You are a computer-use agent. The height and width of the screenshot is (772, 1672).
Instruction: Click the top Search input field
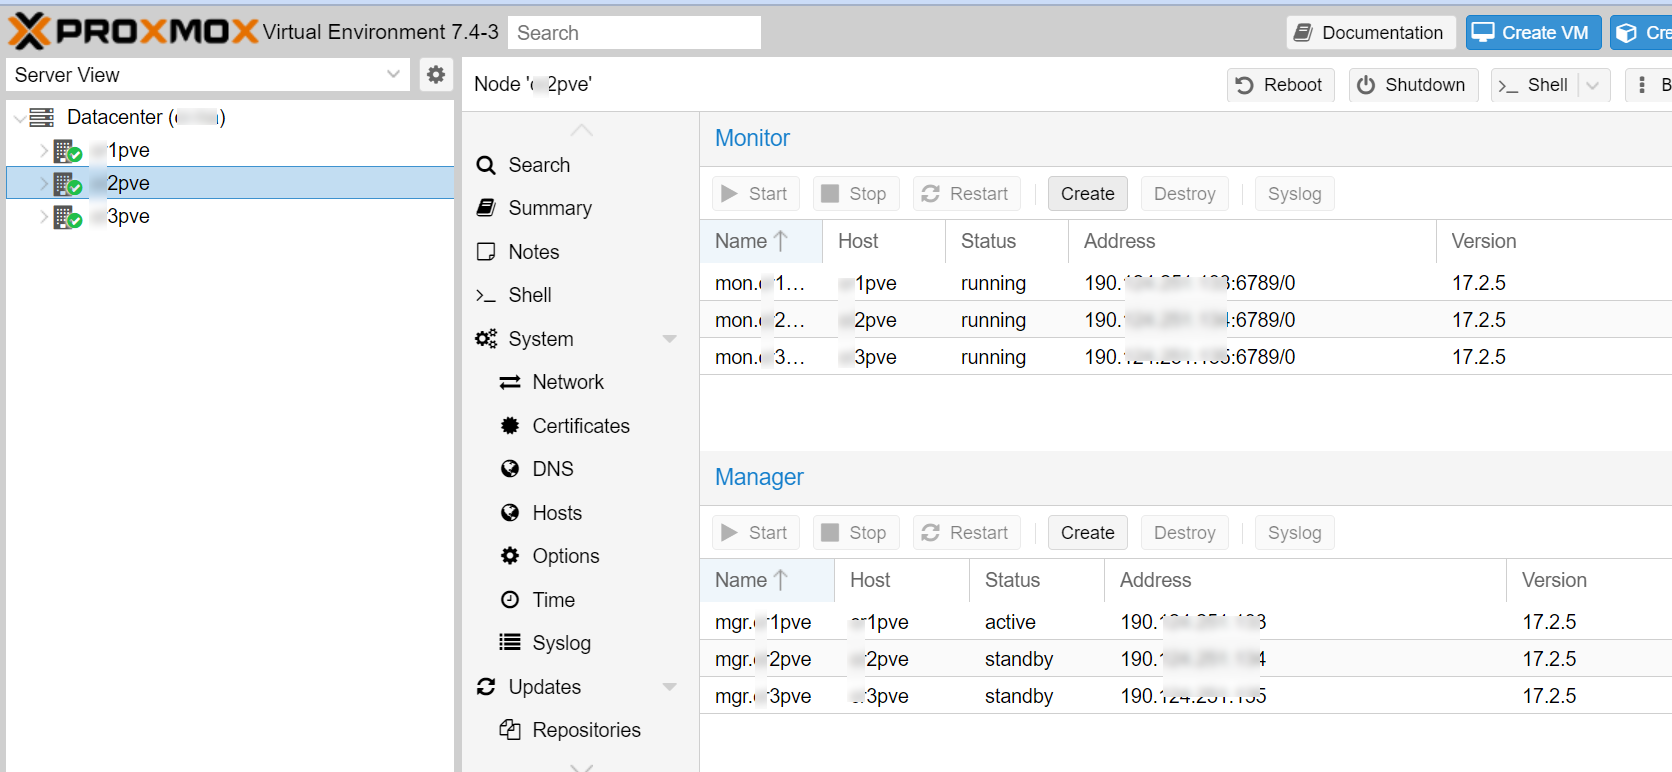[x=634, y=33]
